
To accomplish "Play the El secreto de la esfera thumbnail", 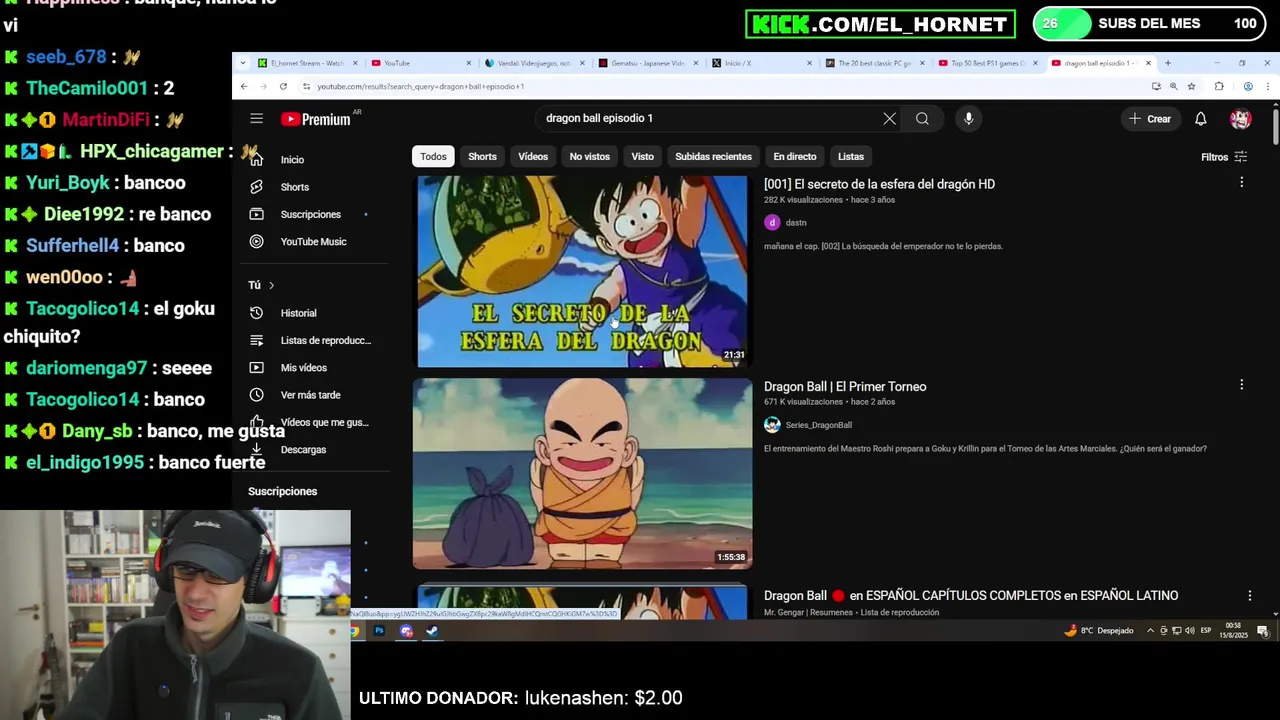I will tap(582, 272).
